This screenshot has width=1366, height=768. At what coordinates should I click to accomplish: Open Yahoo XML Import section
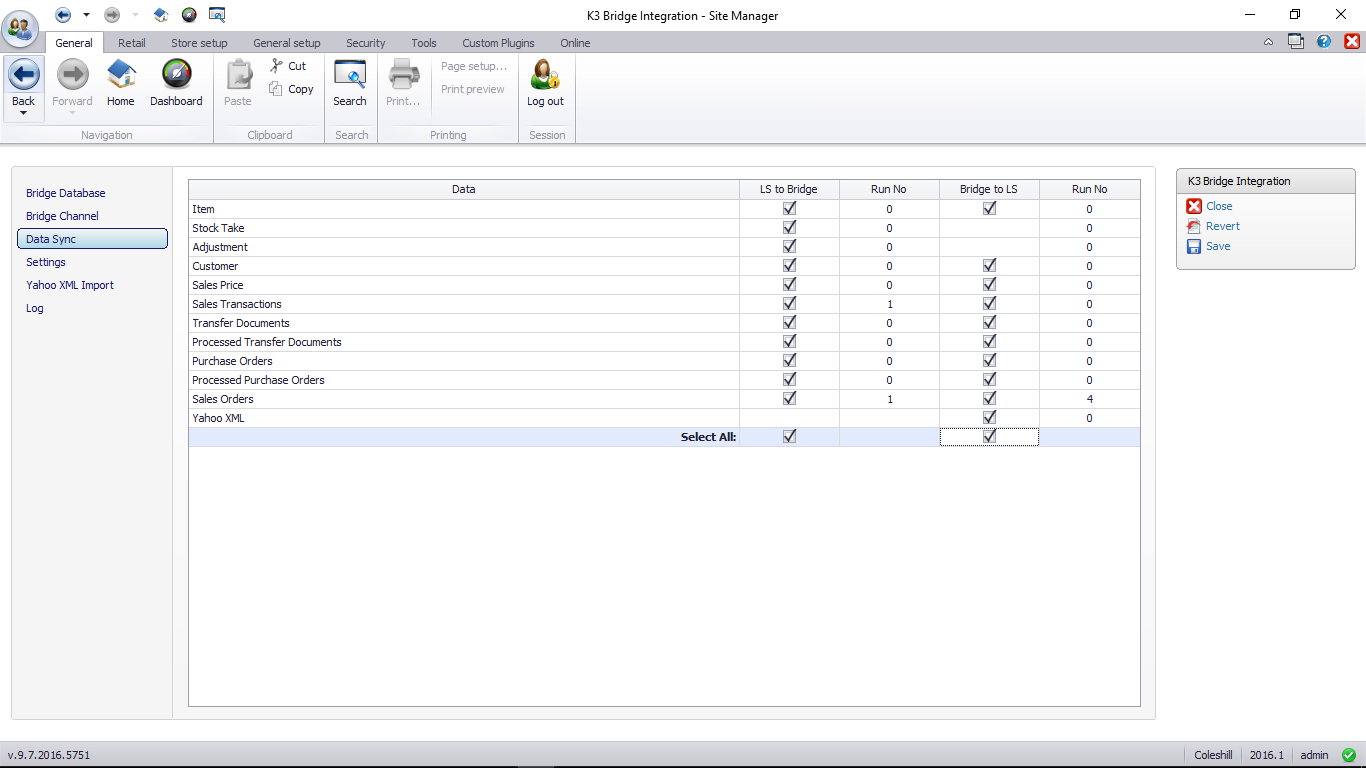tap(70, 285)
